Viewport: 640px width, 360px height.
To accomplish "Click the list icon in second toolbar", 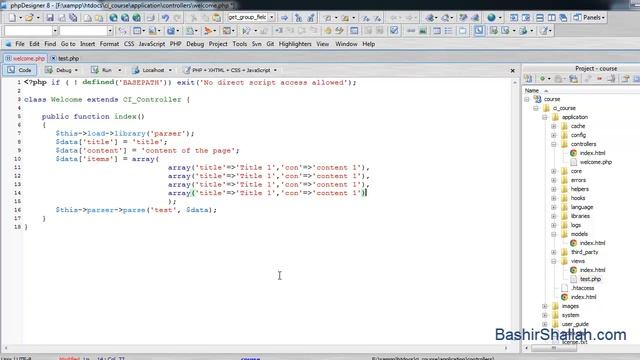I will tap(449, 31).
